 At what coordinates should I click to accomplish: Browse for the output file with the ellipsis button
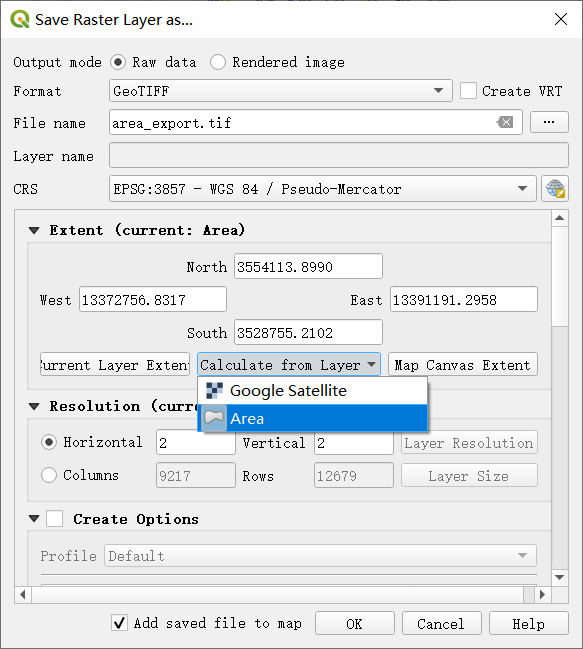tap(549, 122)
